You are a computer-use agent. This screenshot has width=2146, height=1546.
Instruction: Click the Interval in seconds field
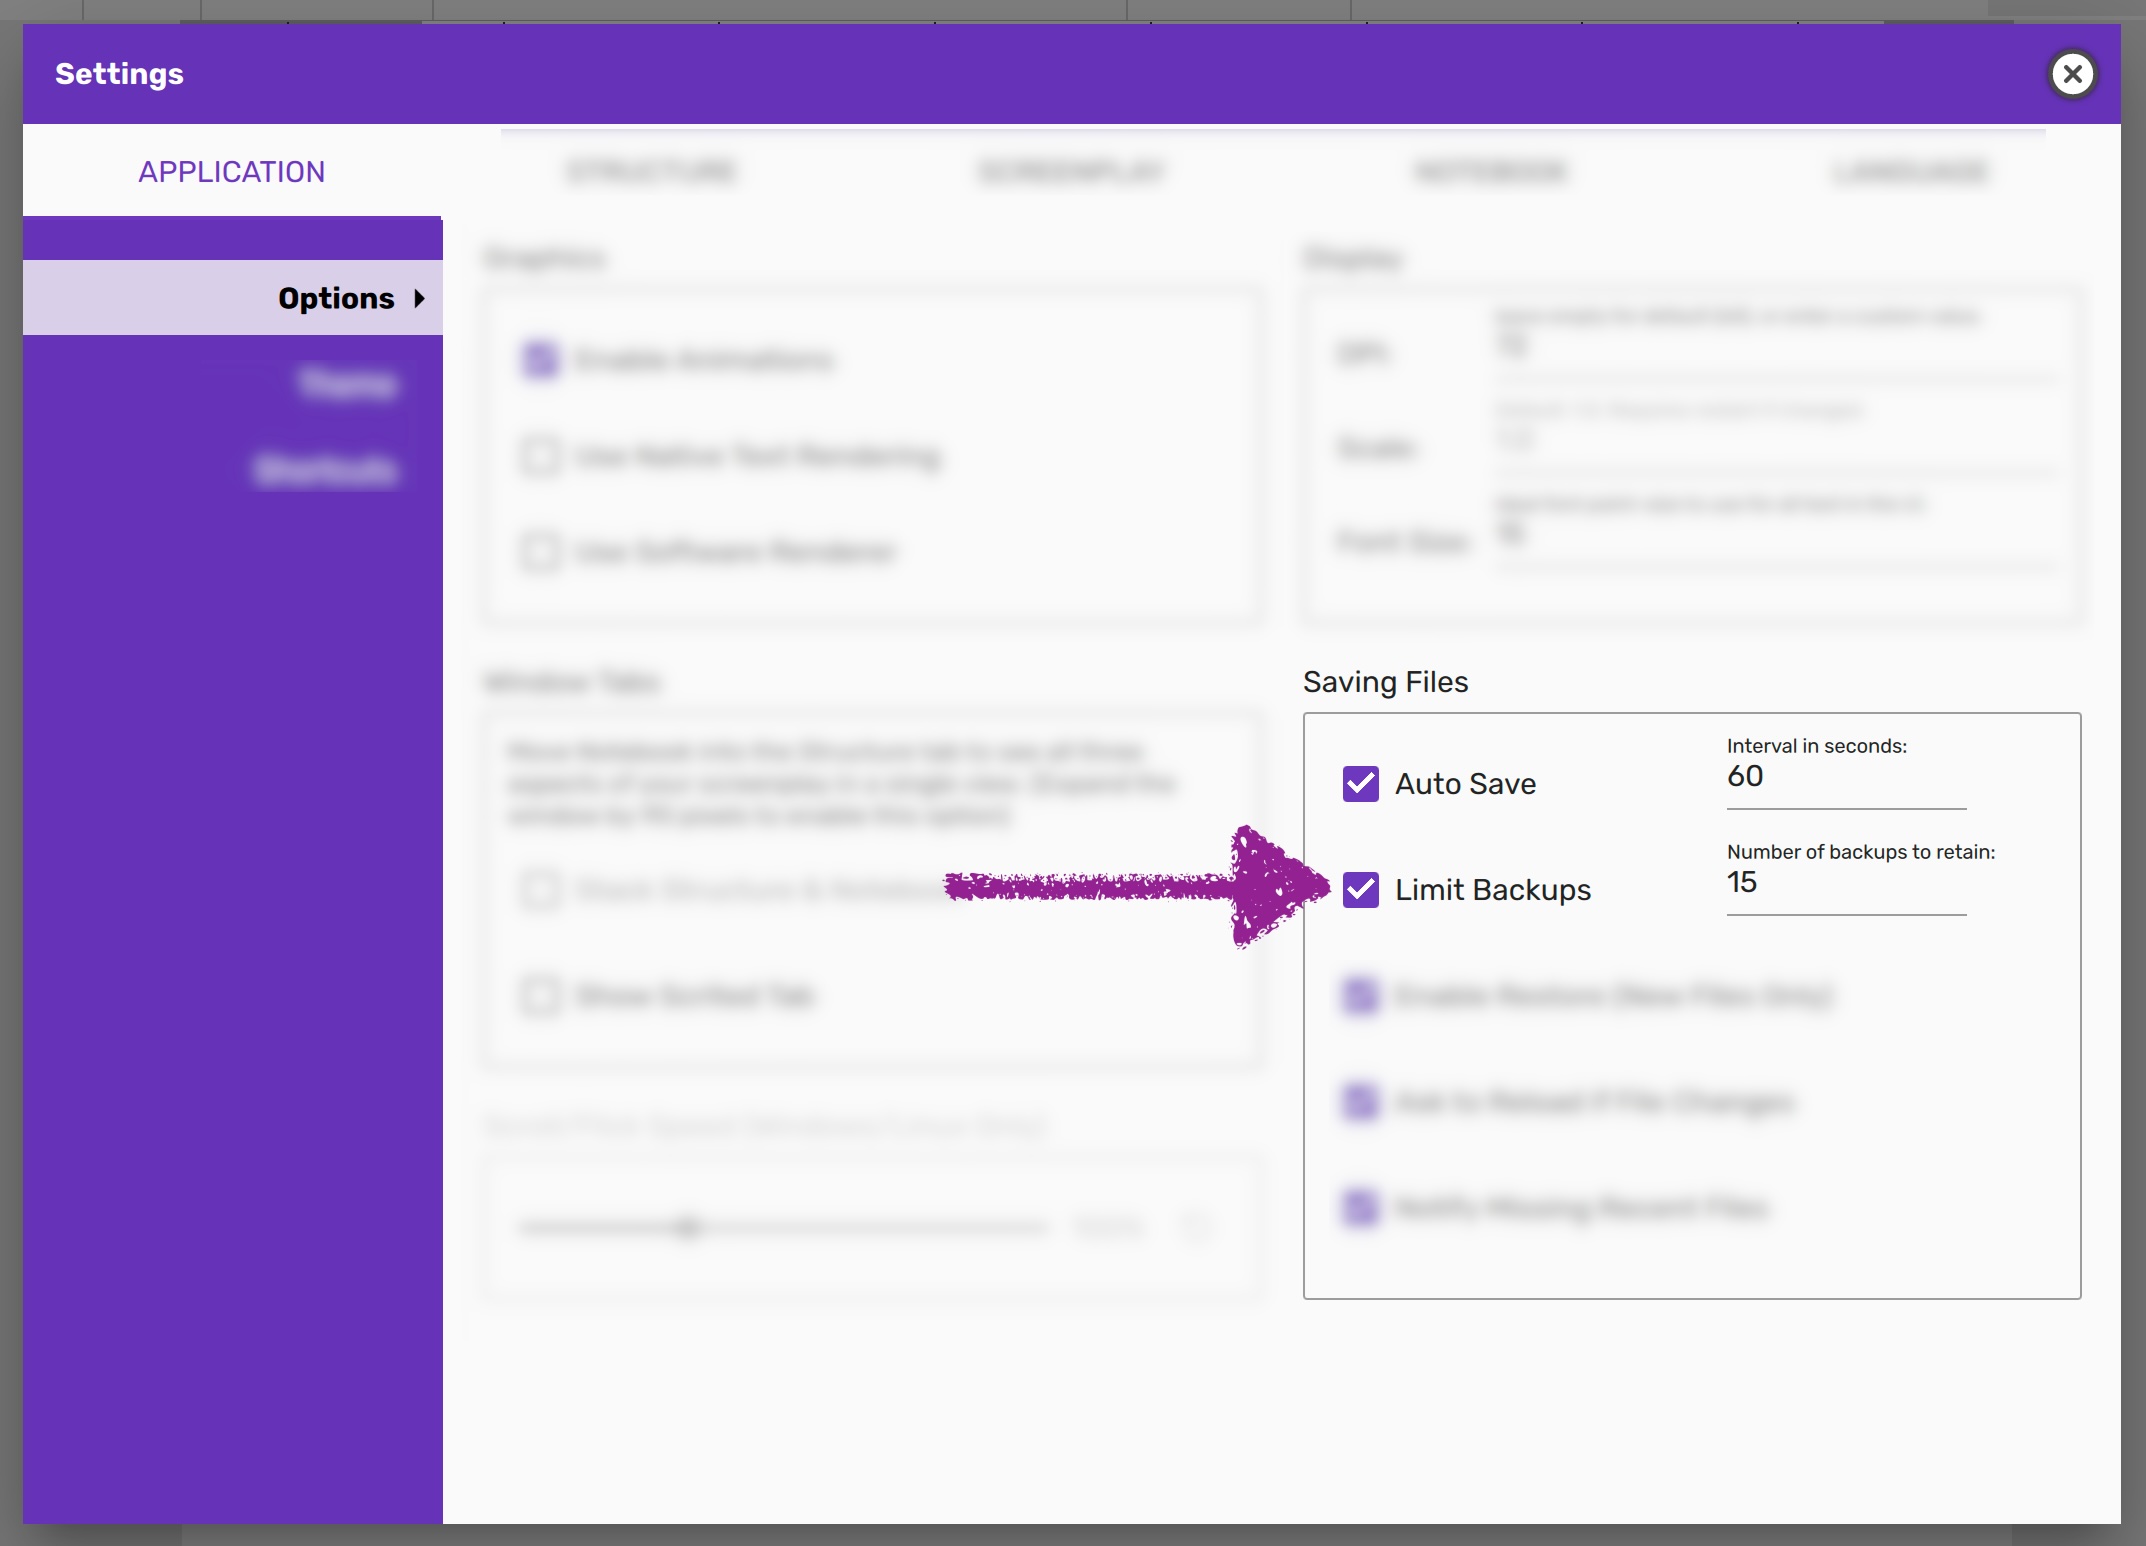point(1845,778)
